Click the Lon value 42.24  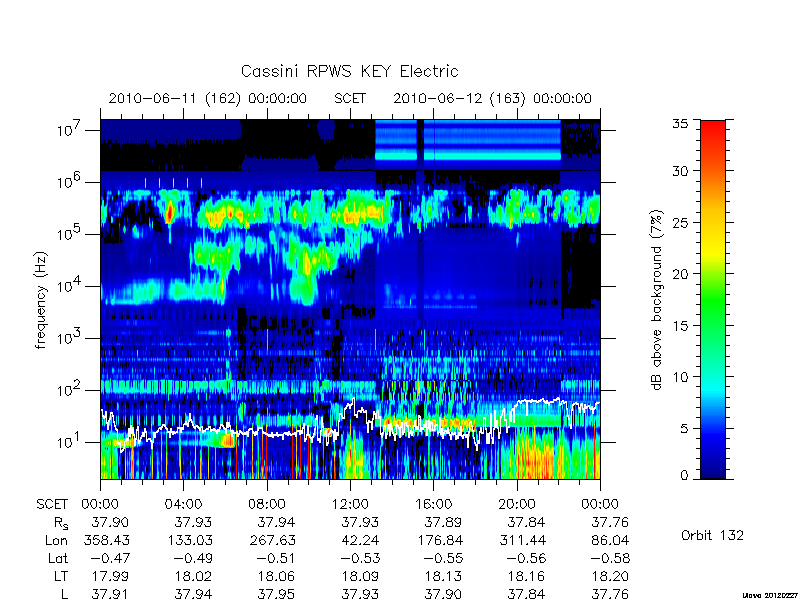click(x=360, y=540)
